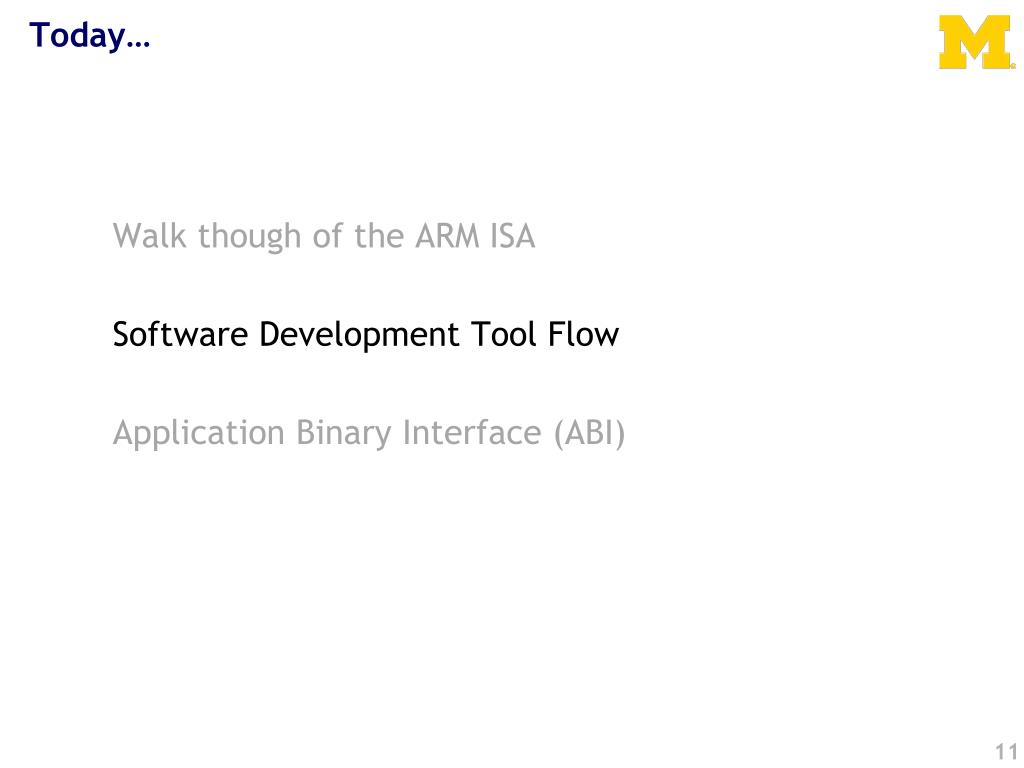Image resolution: width=1024 pixels, height=768 pixels.
Task: Select the "Walk though of the ARM ISA" line
Action: coord(324,236)
